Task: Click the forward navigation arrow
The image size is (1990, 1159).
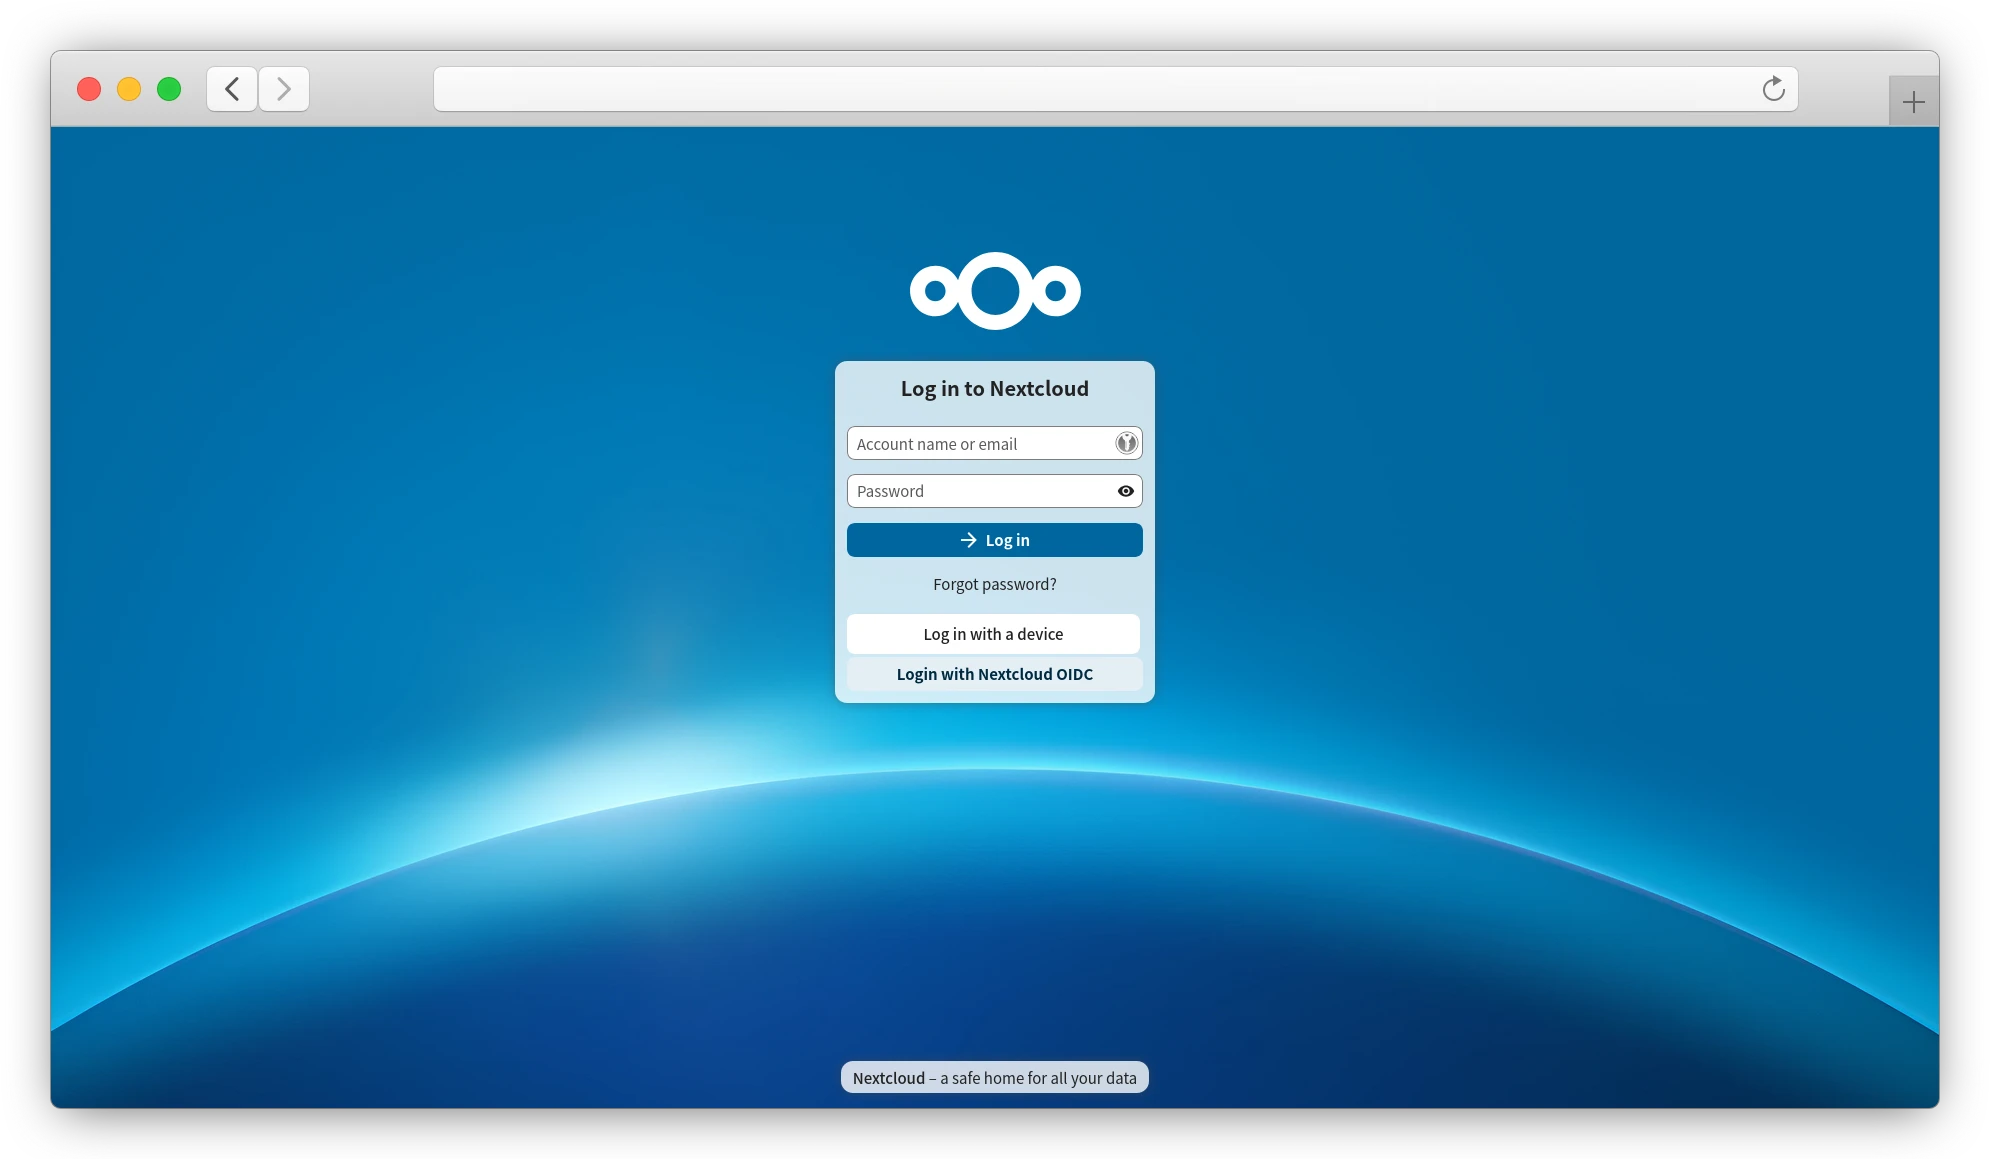Action: [x=284, y=89]
